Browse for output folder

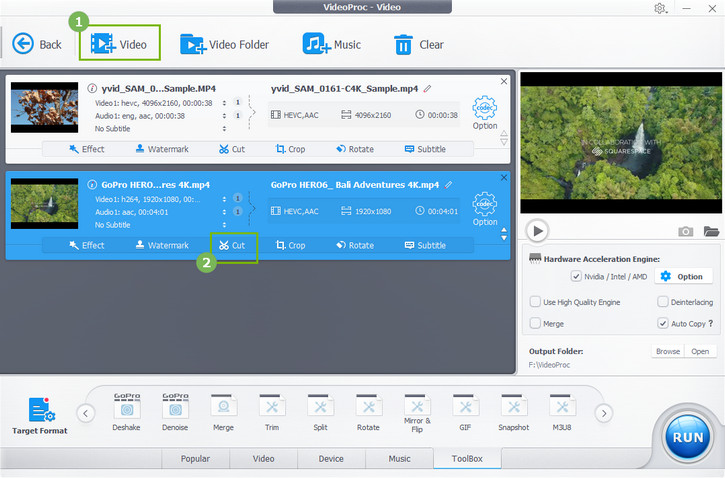[x=668, y=351]
